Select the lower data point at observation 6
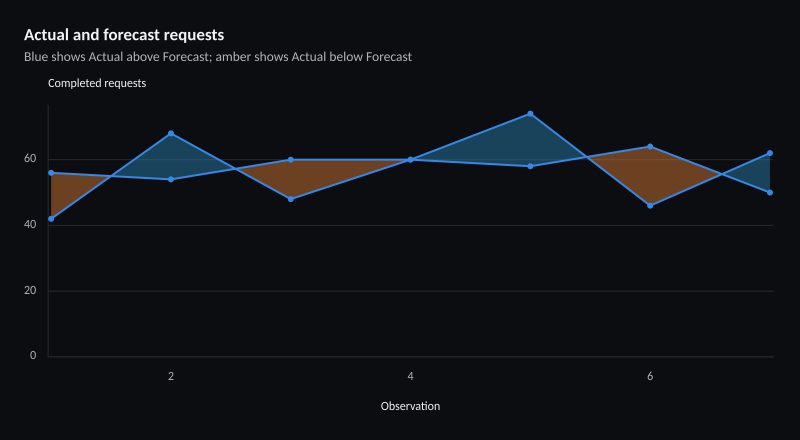This screenshot has width=800, height=440. [x=650, y=206]
